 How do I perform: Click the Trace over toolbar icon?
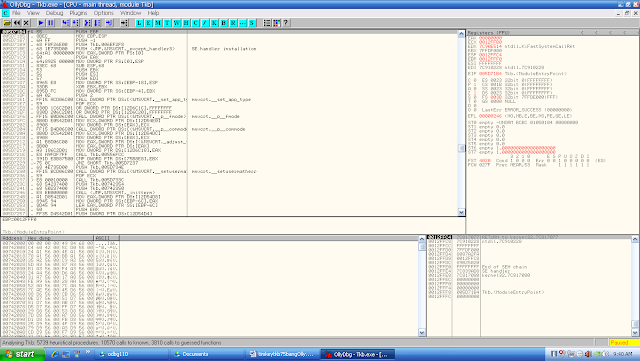point(98,23)
